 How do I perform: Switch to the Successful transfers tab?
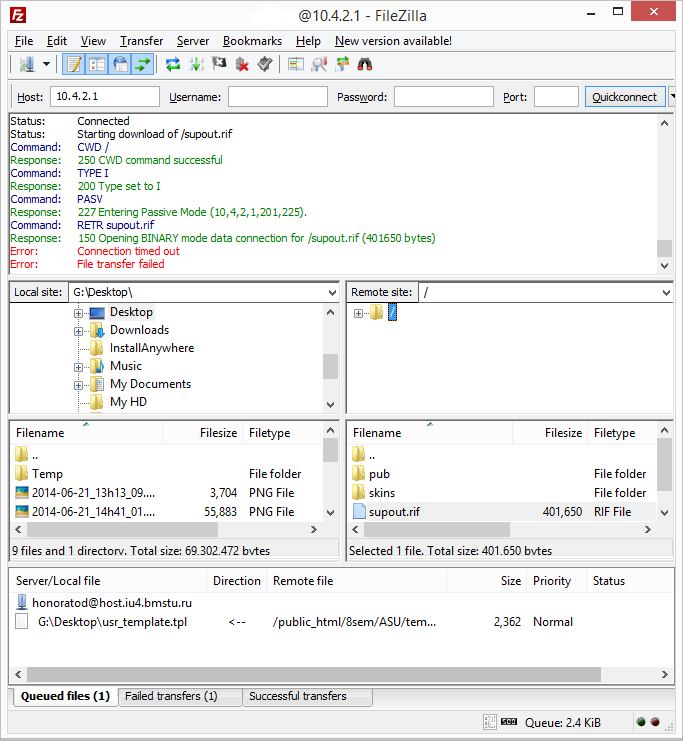tap(307, 696)
